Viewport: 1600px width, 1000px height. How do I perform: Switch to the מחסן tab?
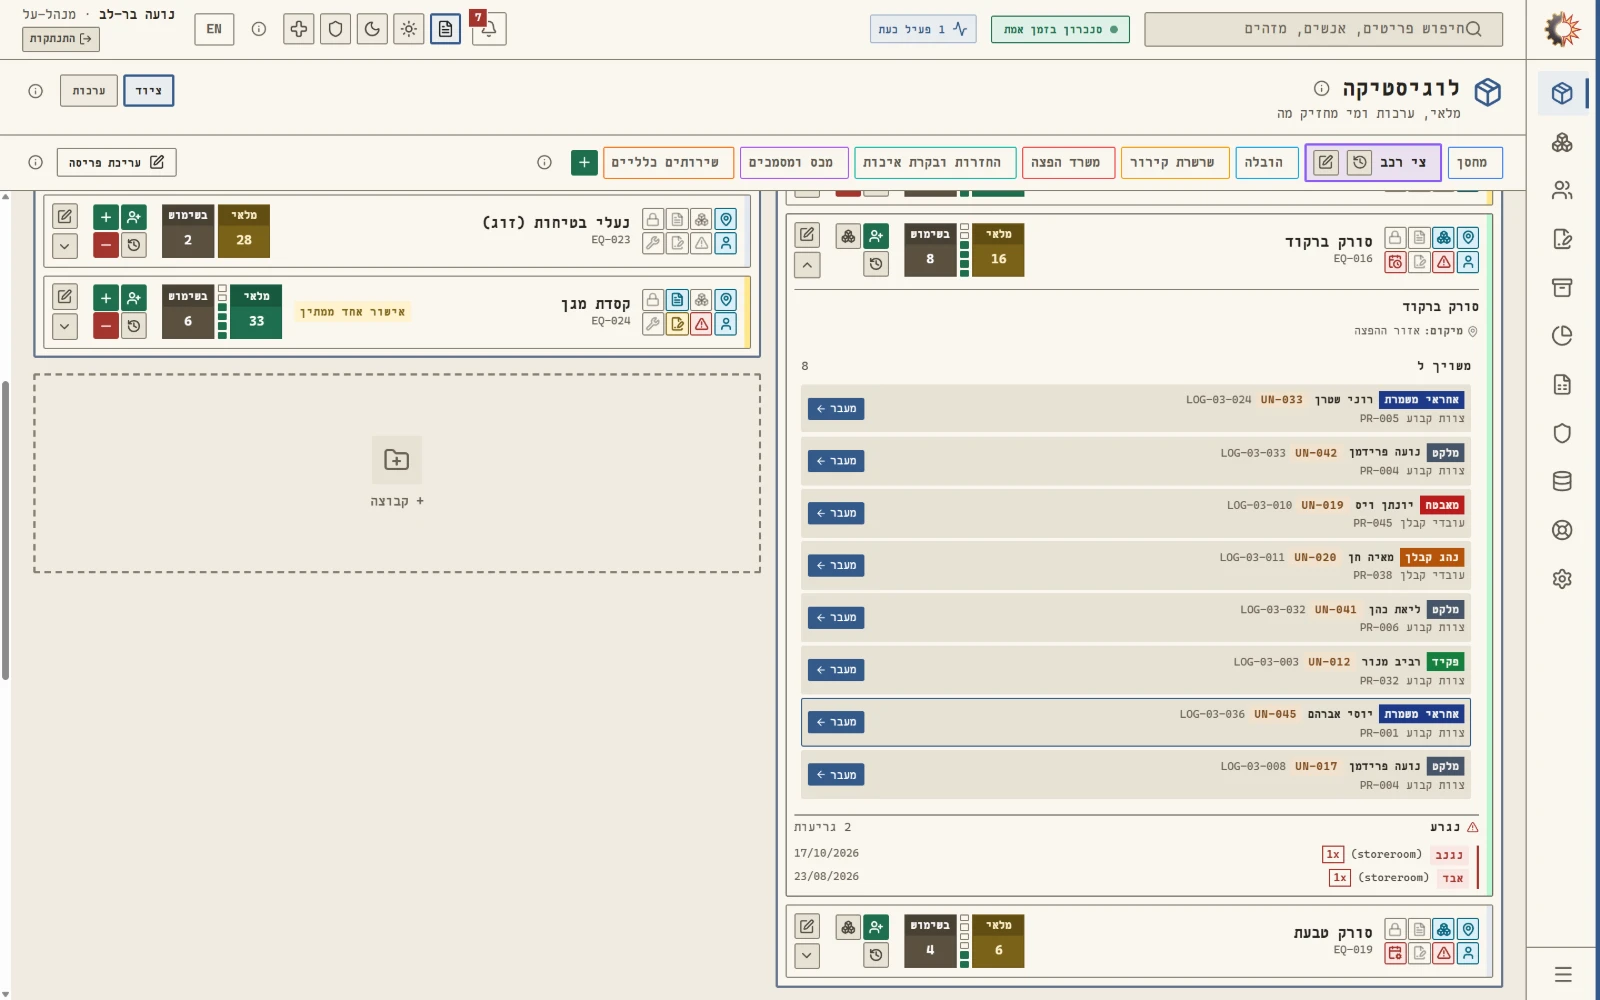pos(1474,162)
